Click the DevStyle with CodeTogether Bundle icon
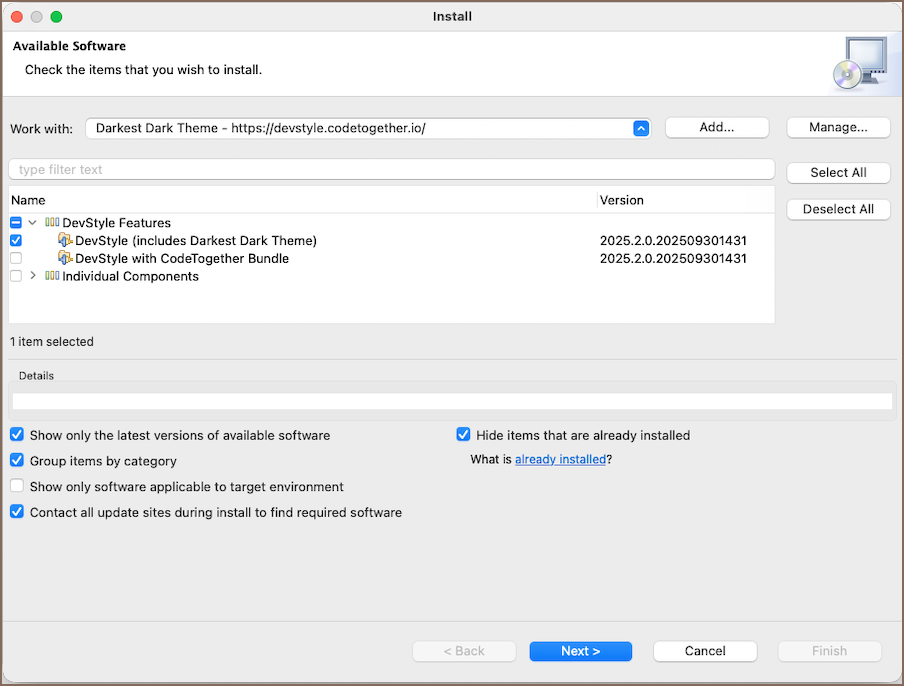This screenshot has width=904, height=686. tap(66, 259)
